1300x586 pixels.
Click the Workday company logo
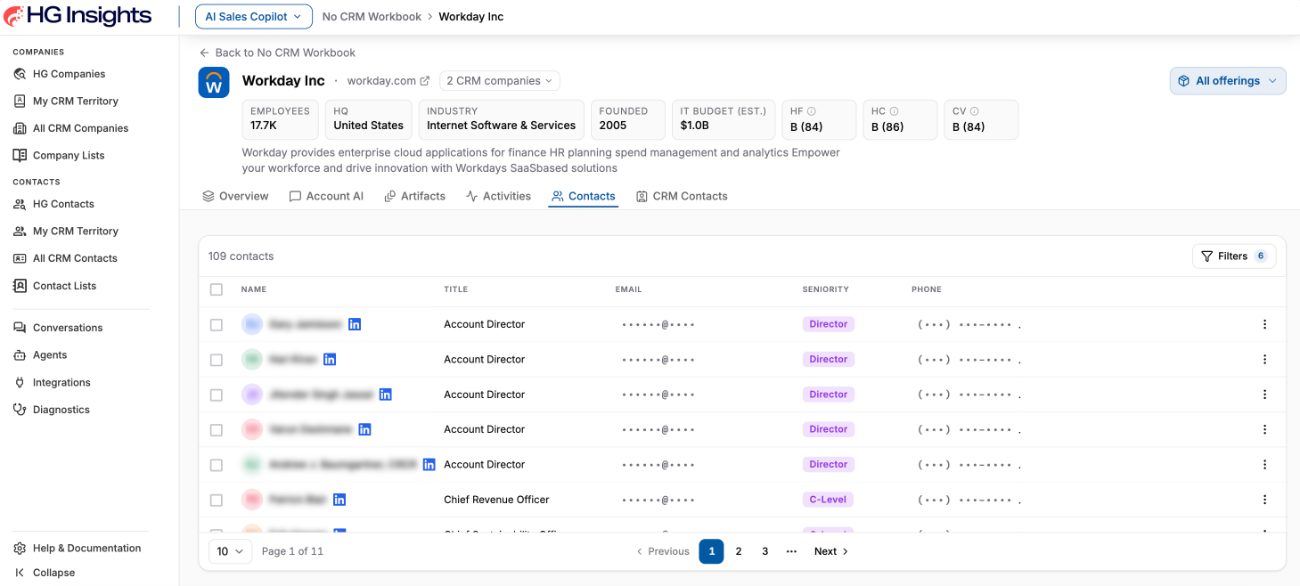tap(214, 82)
